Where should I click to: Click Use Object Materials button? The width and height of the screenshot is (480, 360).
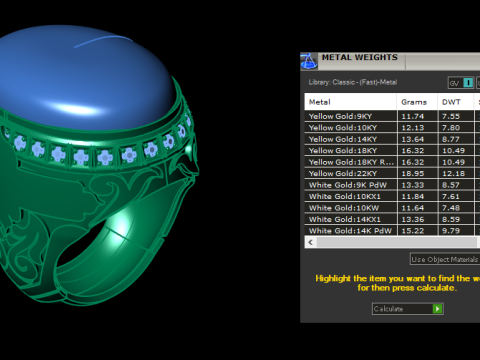(x=445, y=259)
